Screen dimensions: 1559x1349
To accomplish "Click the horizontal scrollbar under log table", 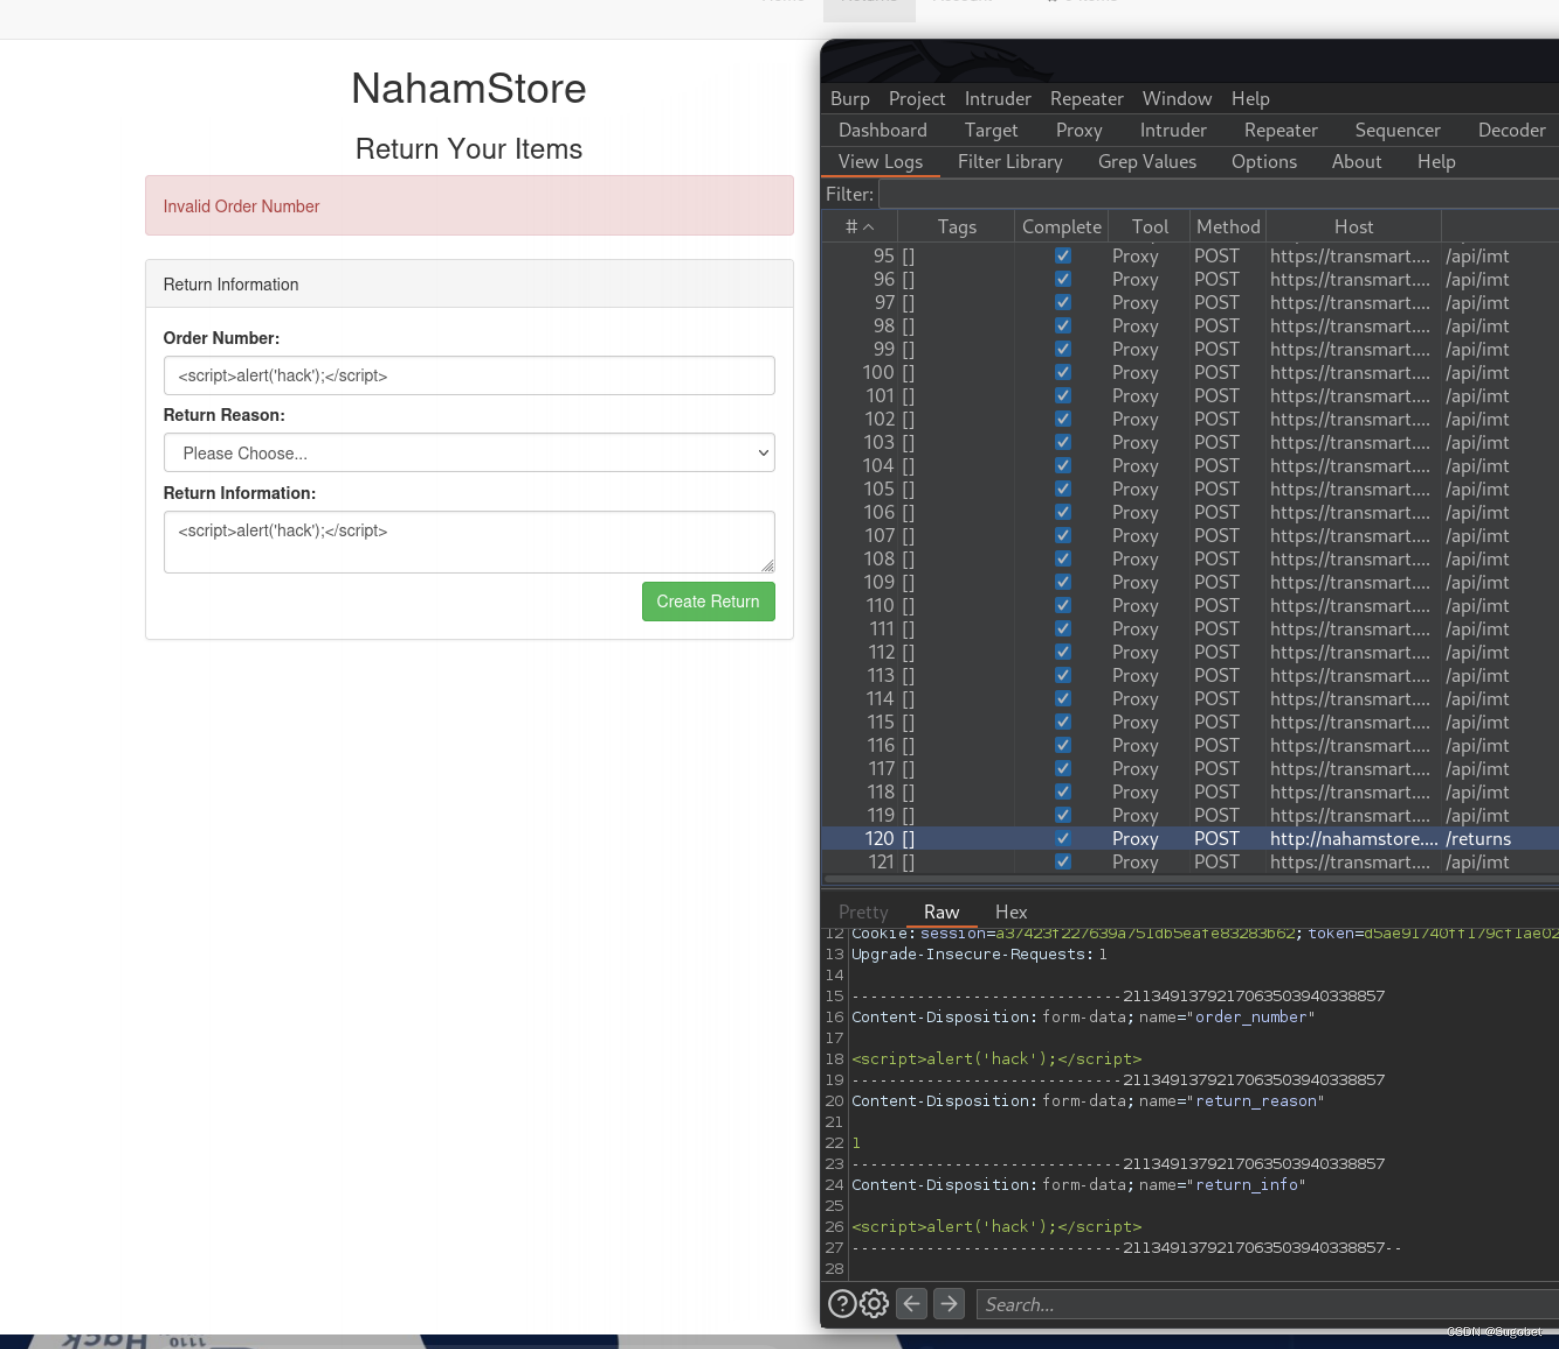I will click(x=1190, y=880).
